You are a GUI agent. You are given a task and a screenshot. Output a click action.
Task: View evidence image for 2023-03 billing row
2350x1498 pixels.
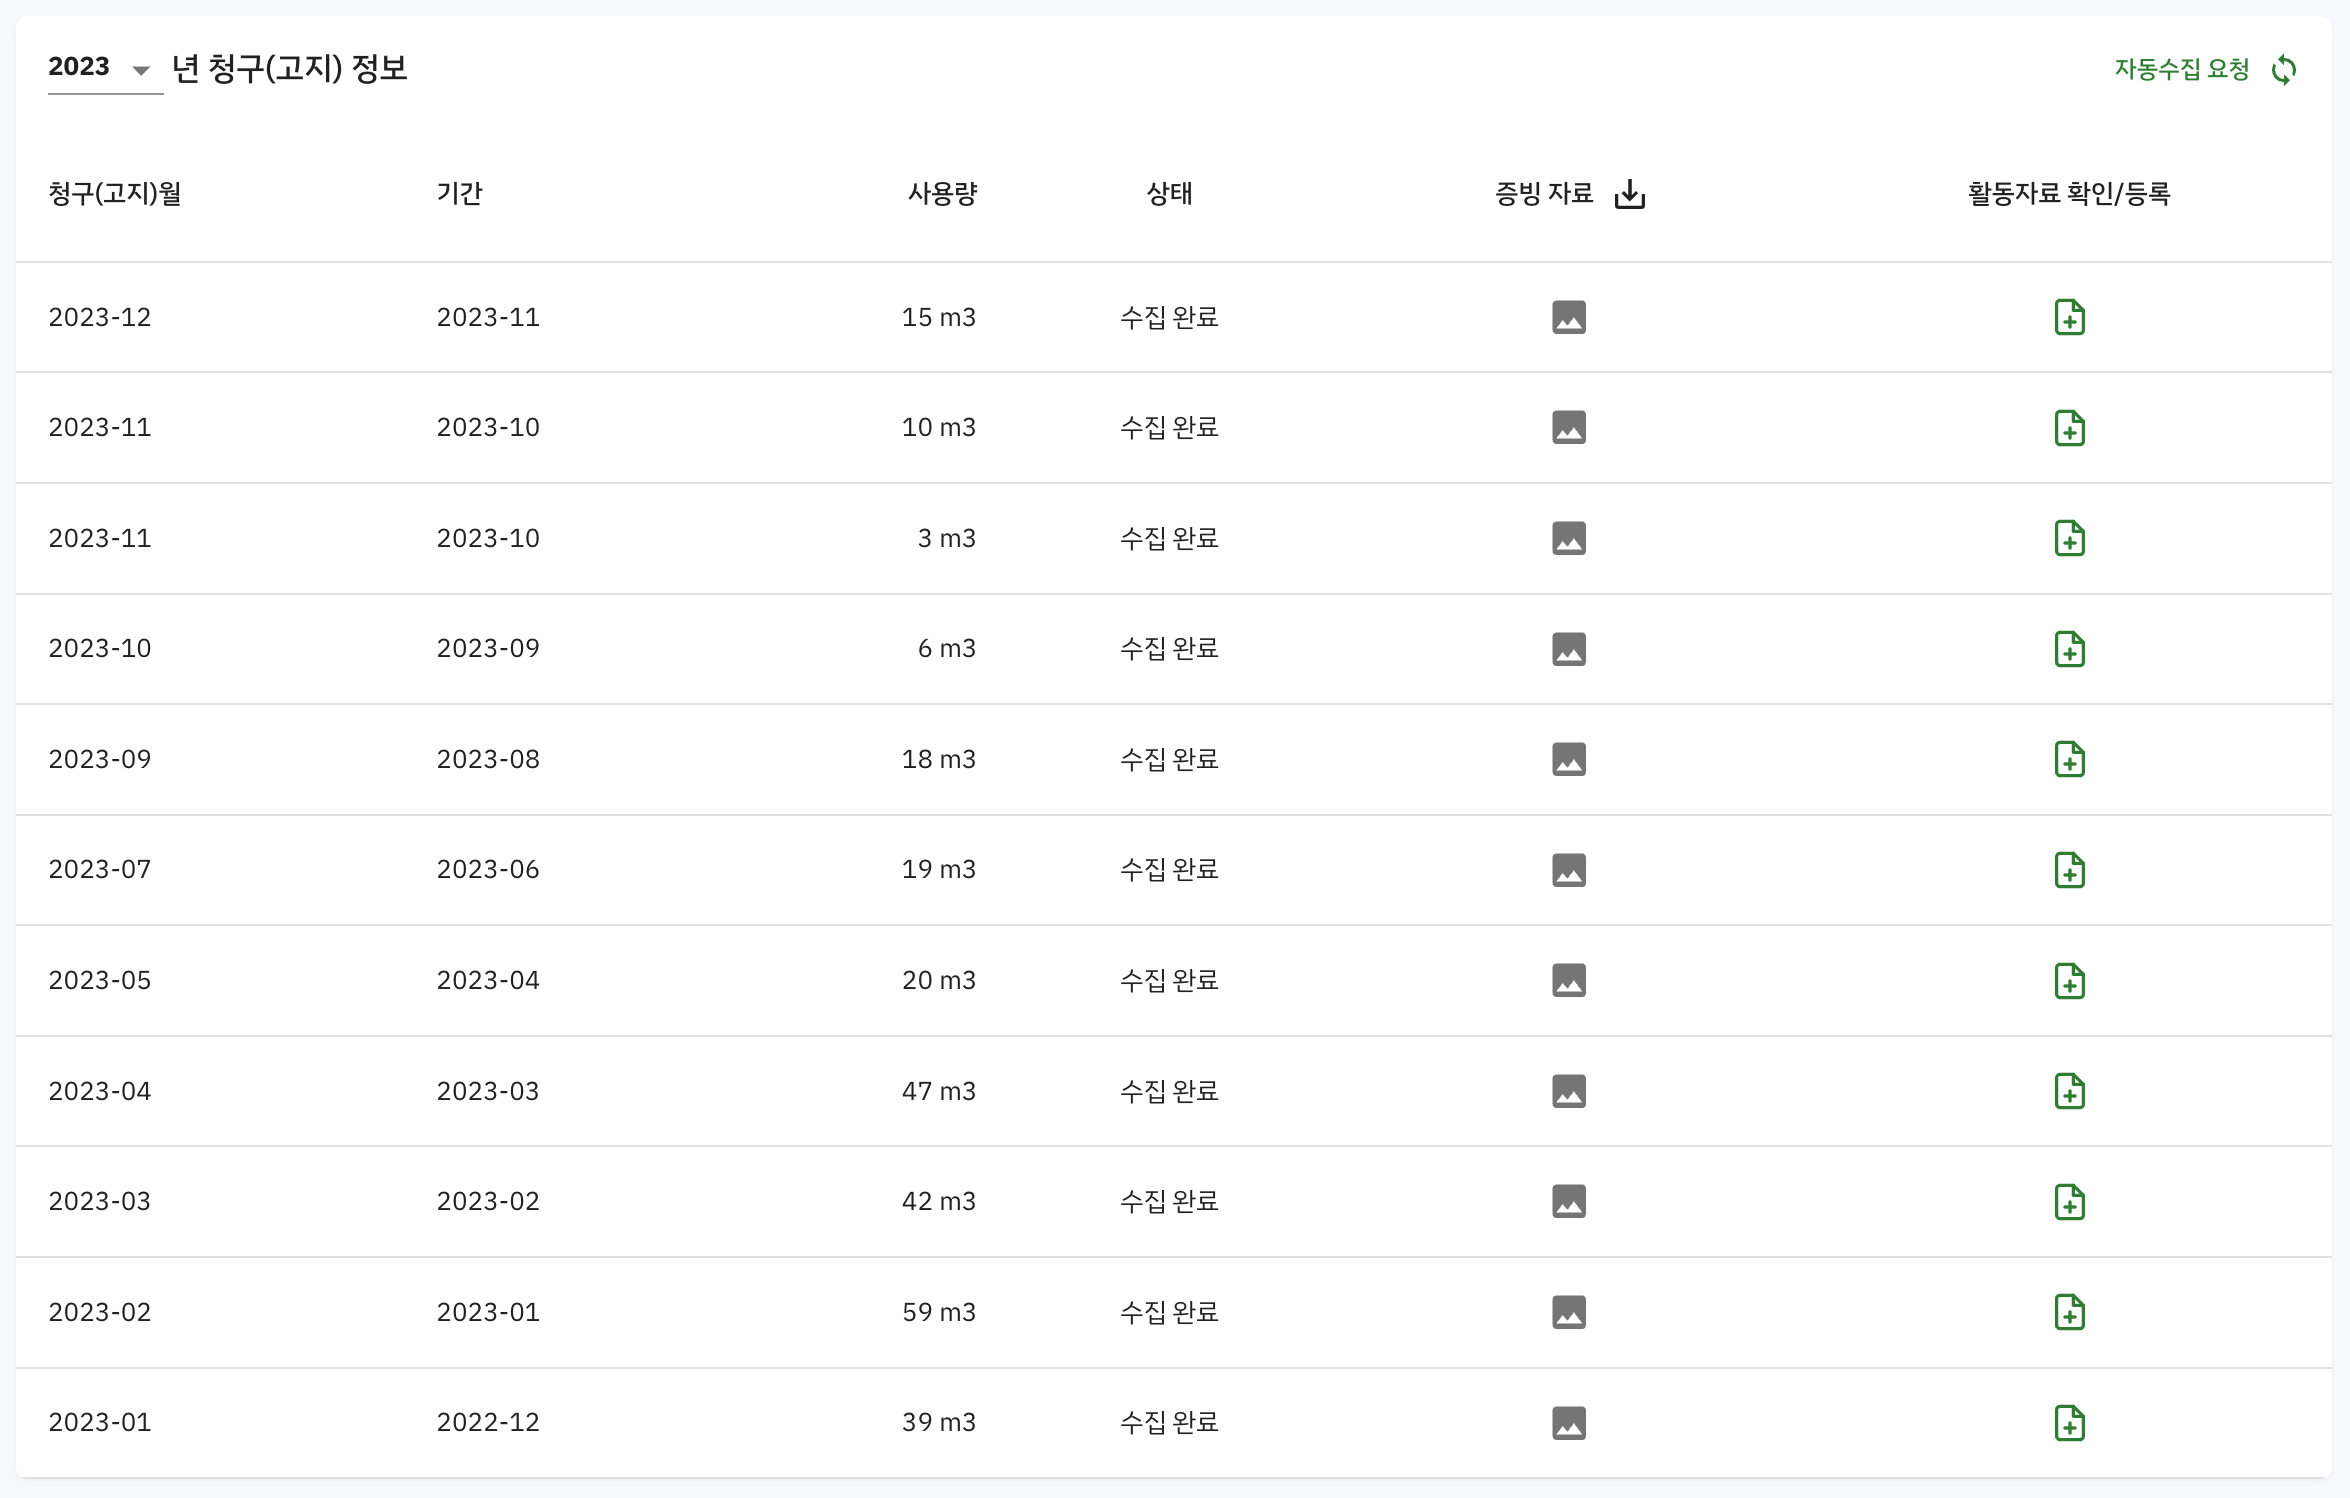point(1568,1202)
